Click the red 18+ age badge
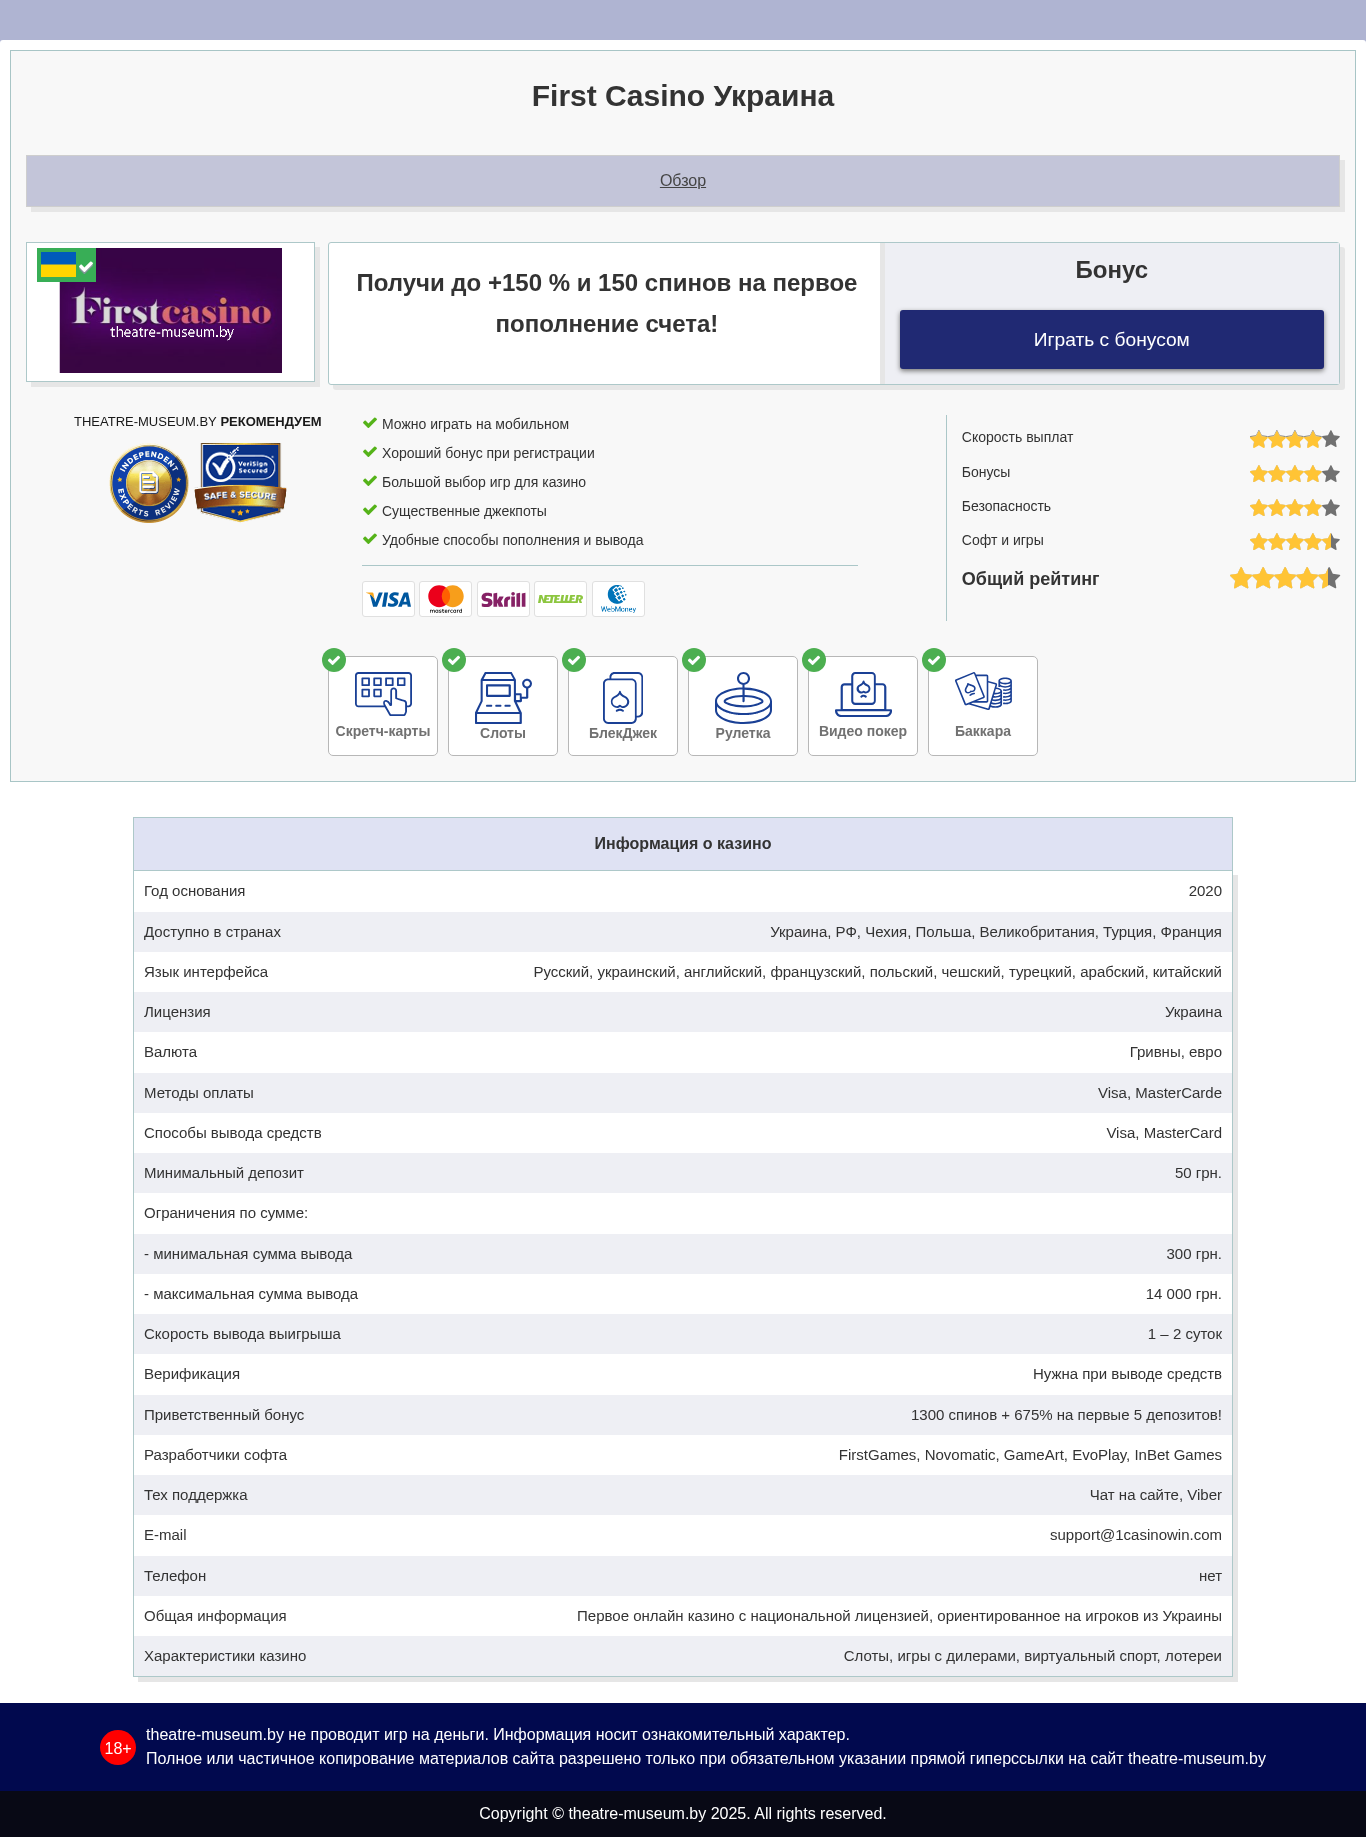 pyautogui.click(x=118, y=1748)
